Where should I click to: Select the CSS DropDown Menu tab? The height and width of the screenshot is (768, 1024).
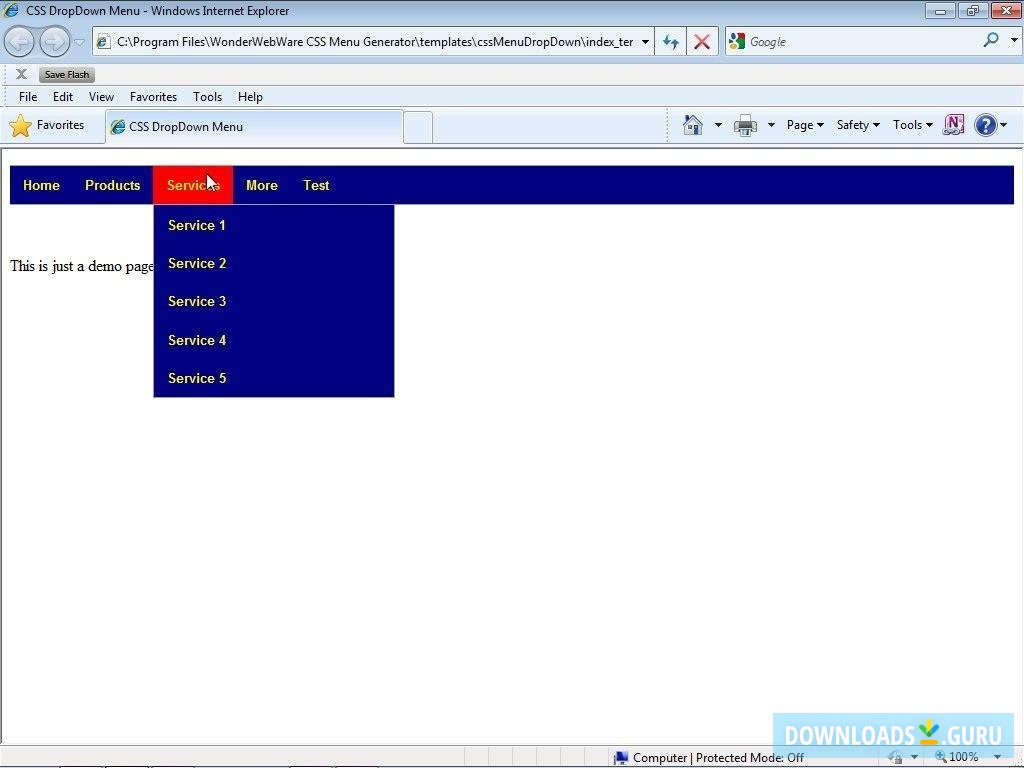[x=254, y=127]
